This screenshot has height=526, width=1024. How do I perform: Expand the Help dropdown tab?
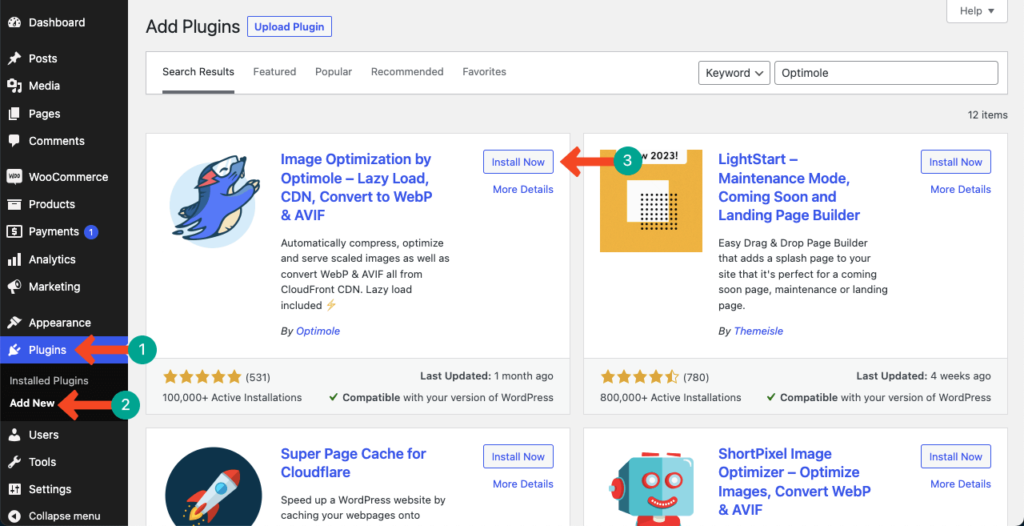(x=977, y=11)
